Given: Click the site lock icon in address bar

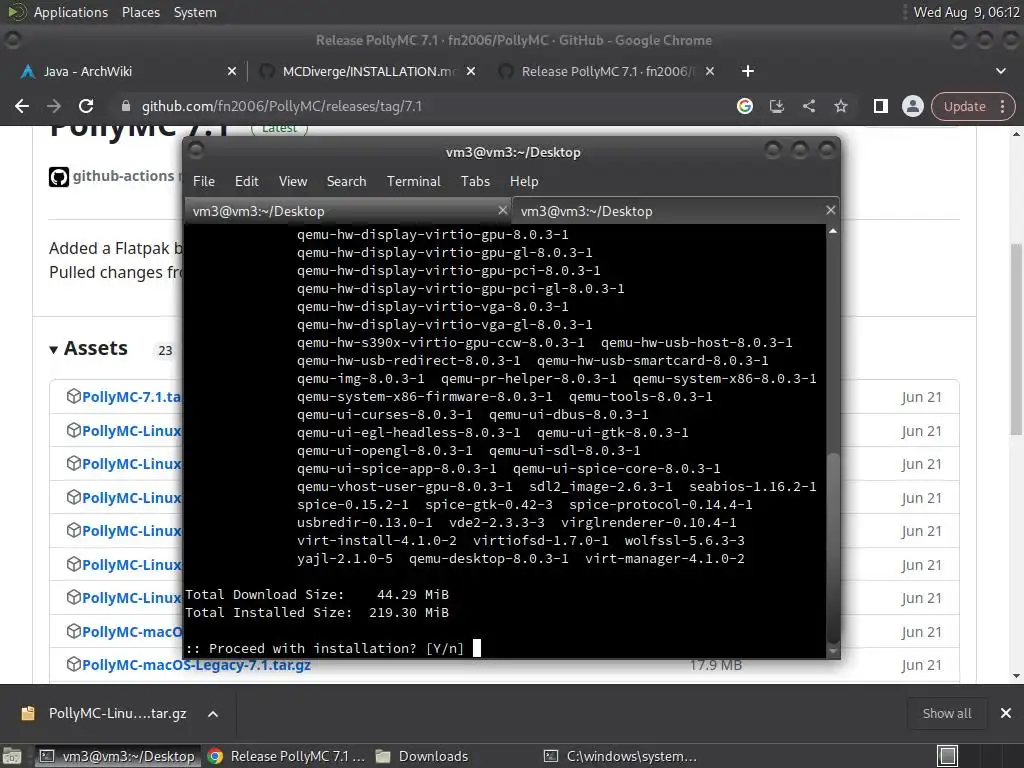Looking at the screenshot, I should [125, 106].
